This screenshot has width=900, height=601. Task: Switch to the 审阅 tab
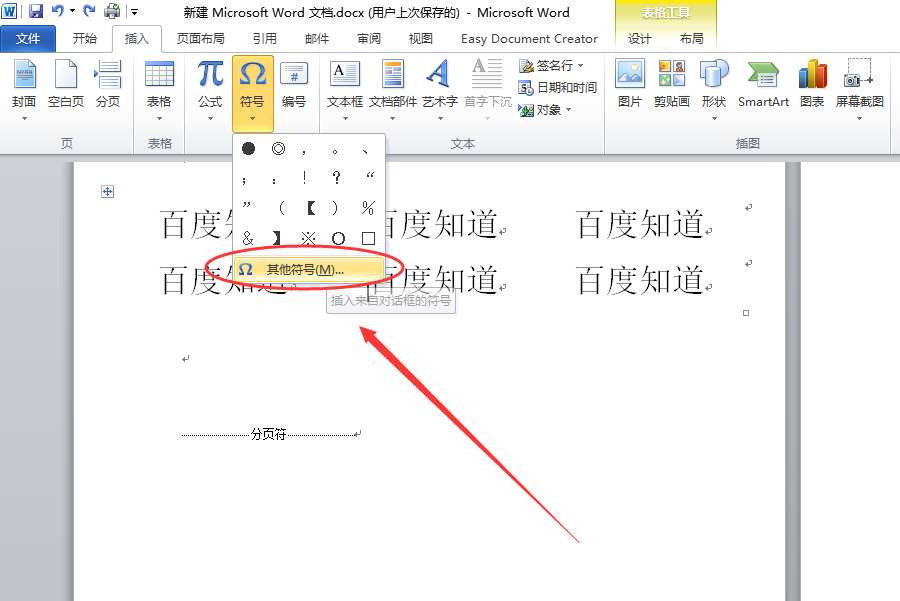[368, 38]
